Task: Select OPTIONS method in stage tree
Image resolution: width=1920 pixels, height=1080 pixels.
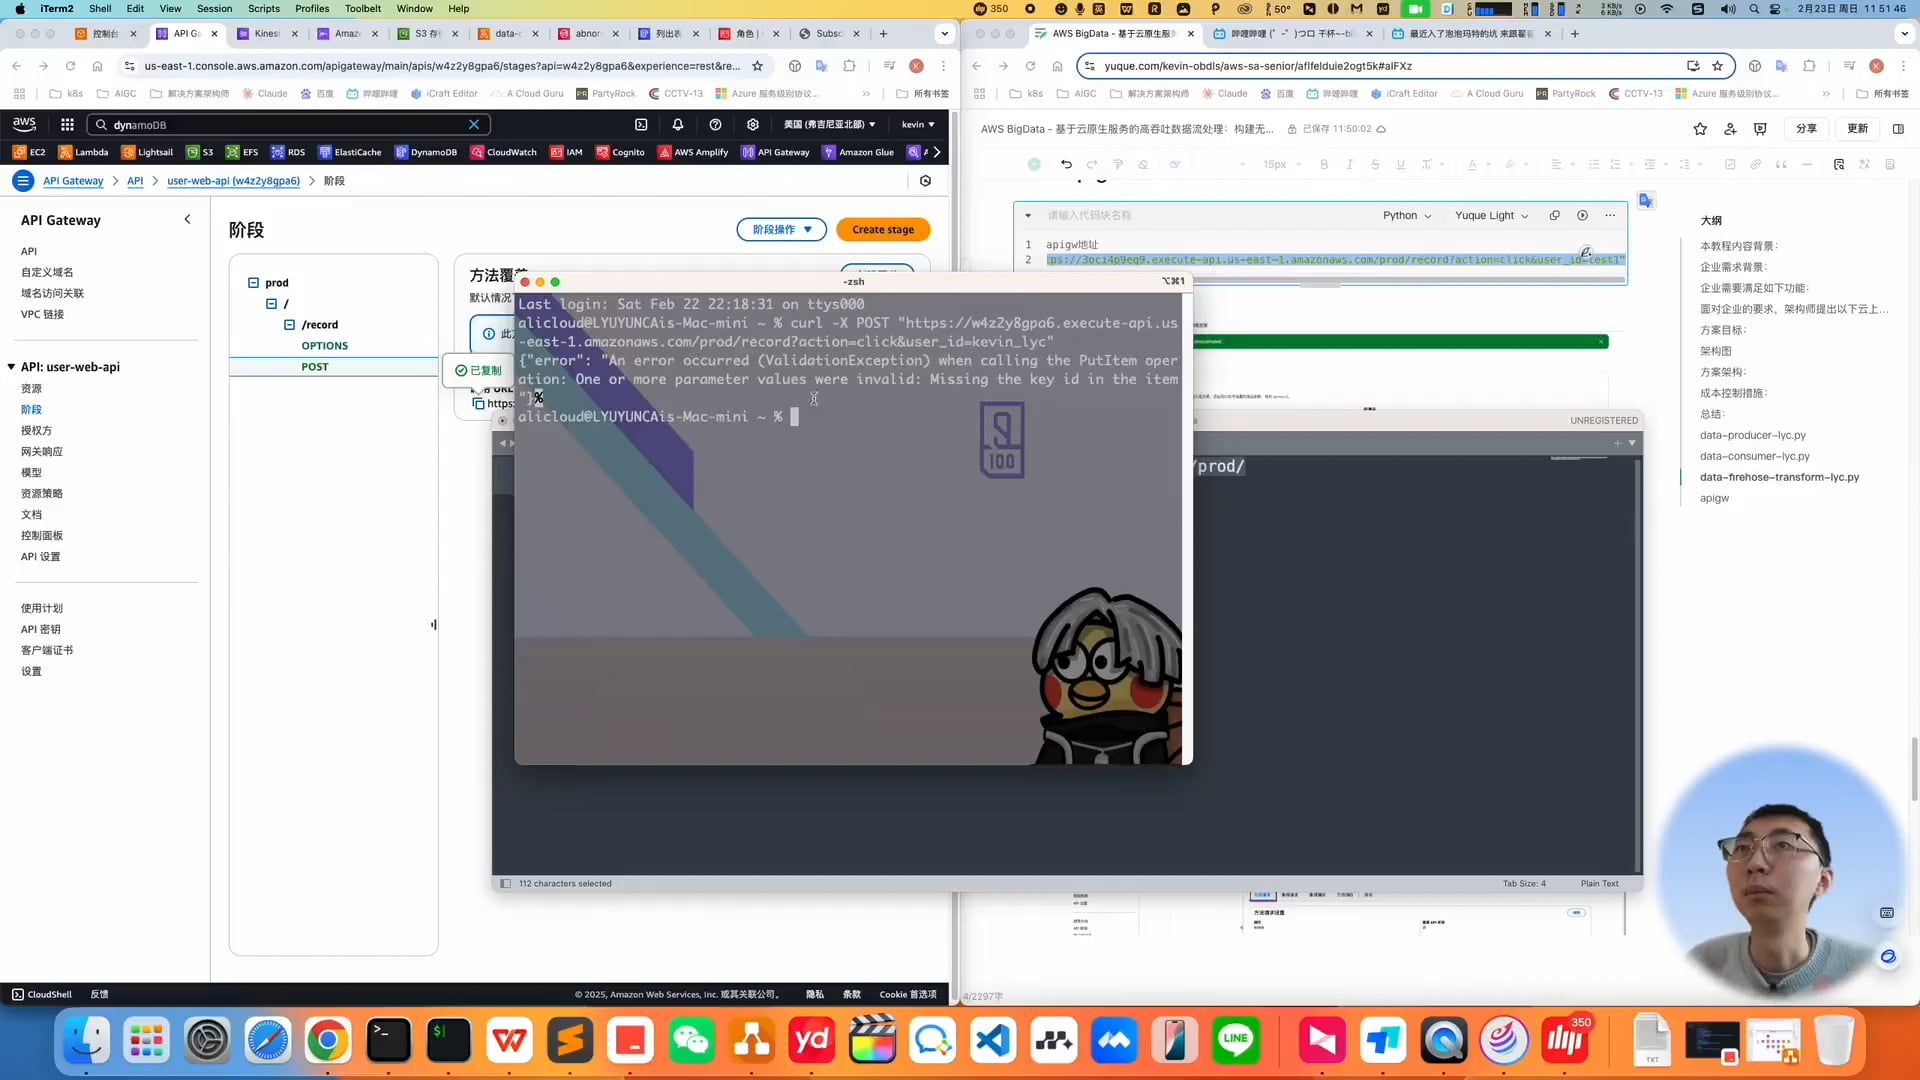Action: point(324,346)
